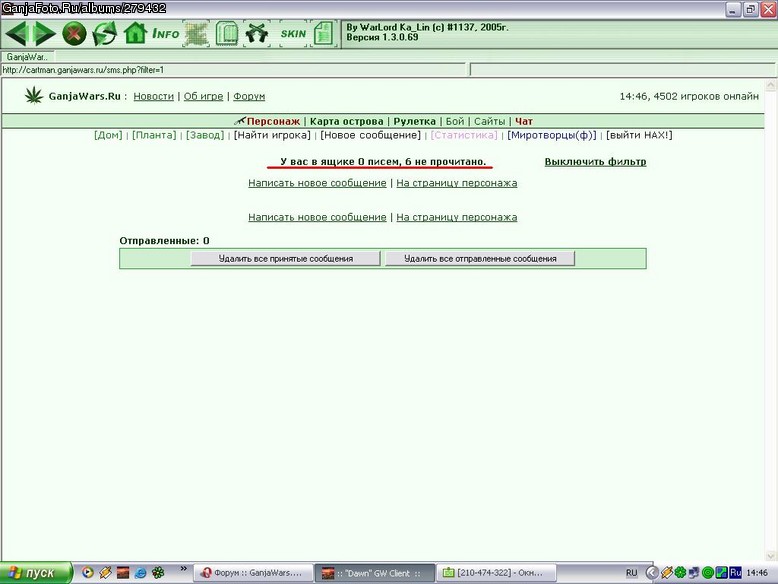The height and width of the screenshot is (584, 778).
Task: Click the empty field right of address bar
Action: pyautogui.click(x=622, y=70)
